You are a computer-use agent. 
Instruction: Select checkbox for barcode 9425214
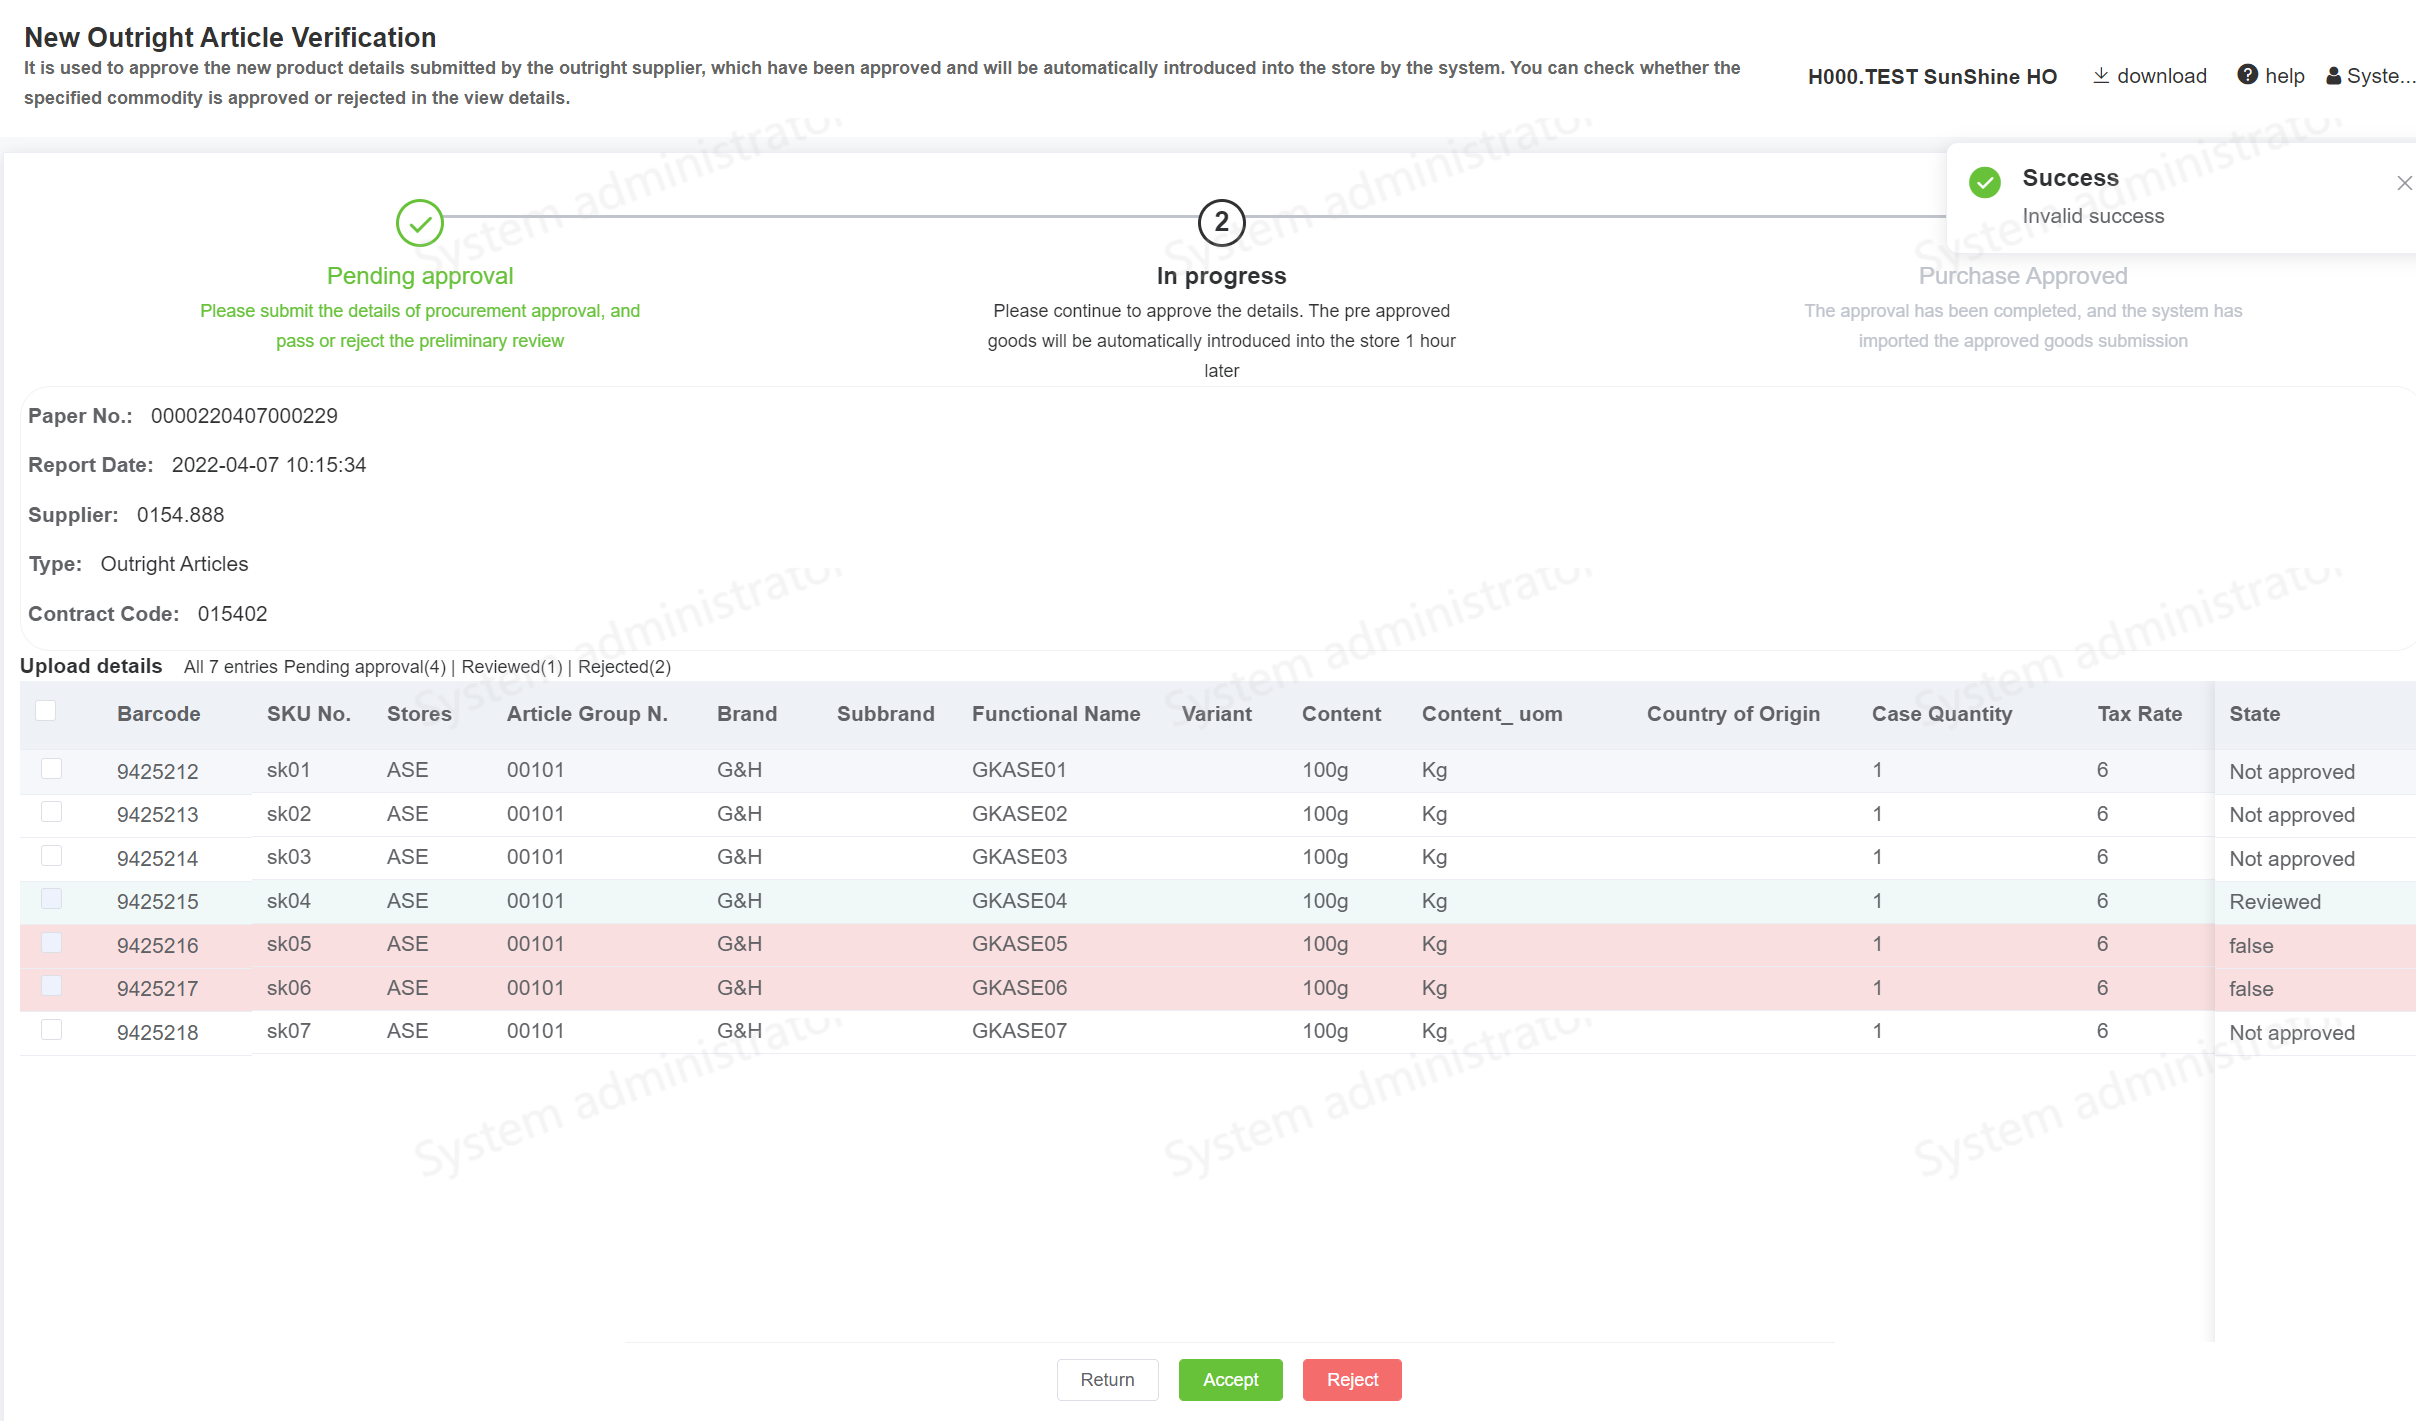coord(52,856)
